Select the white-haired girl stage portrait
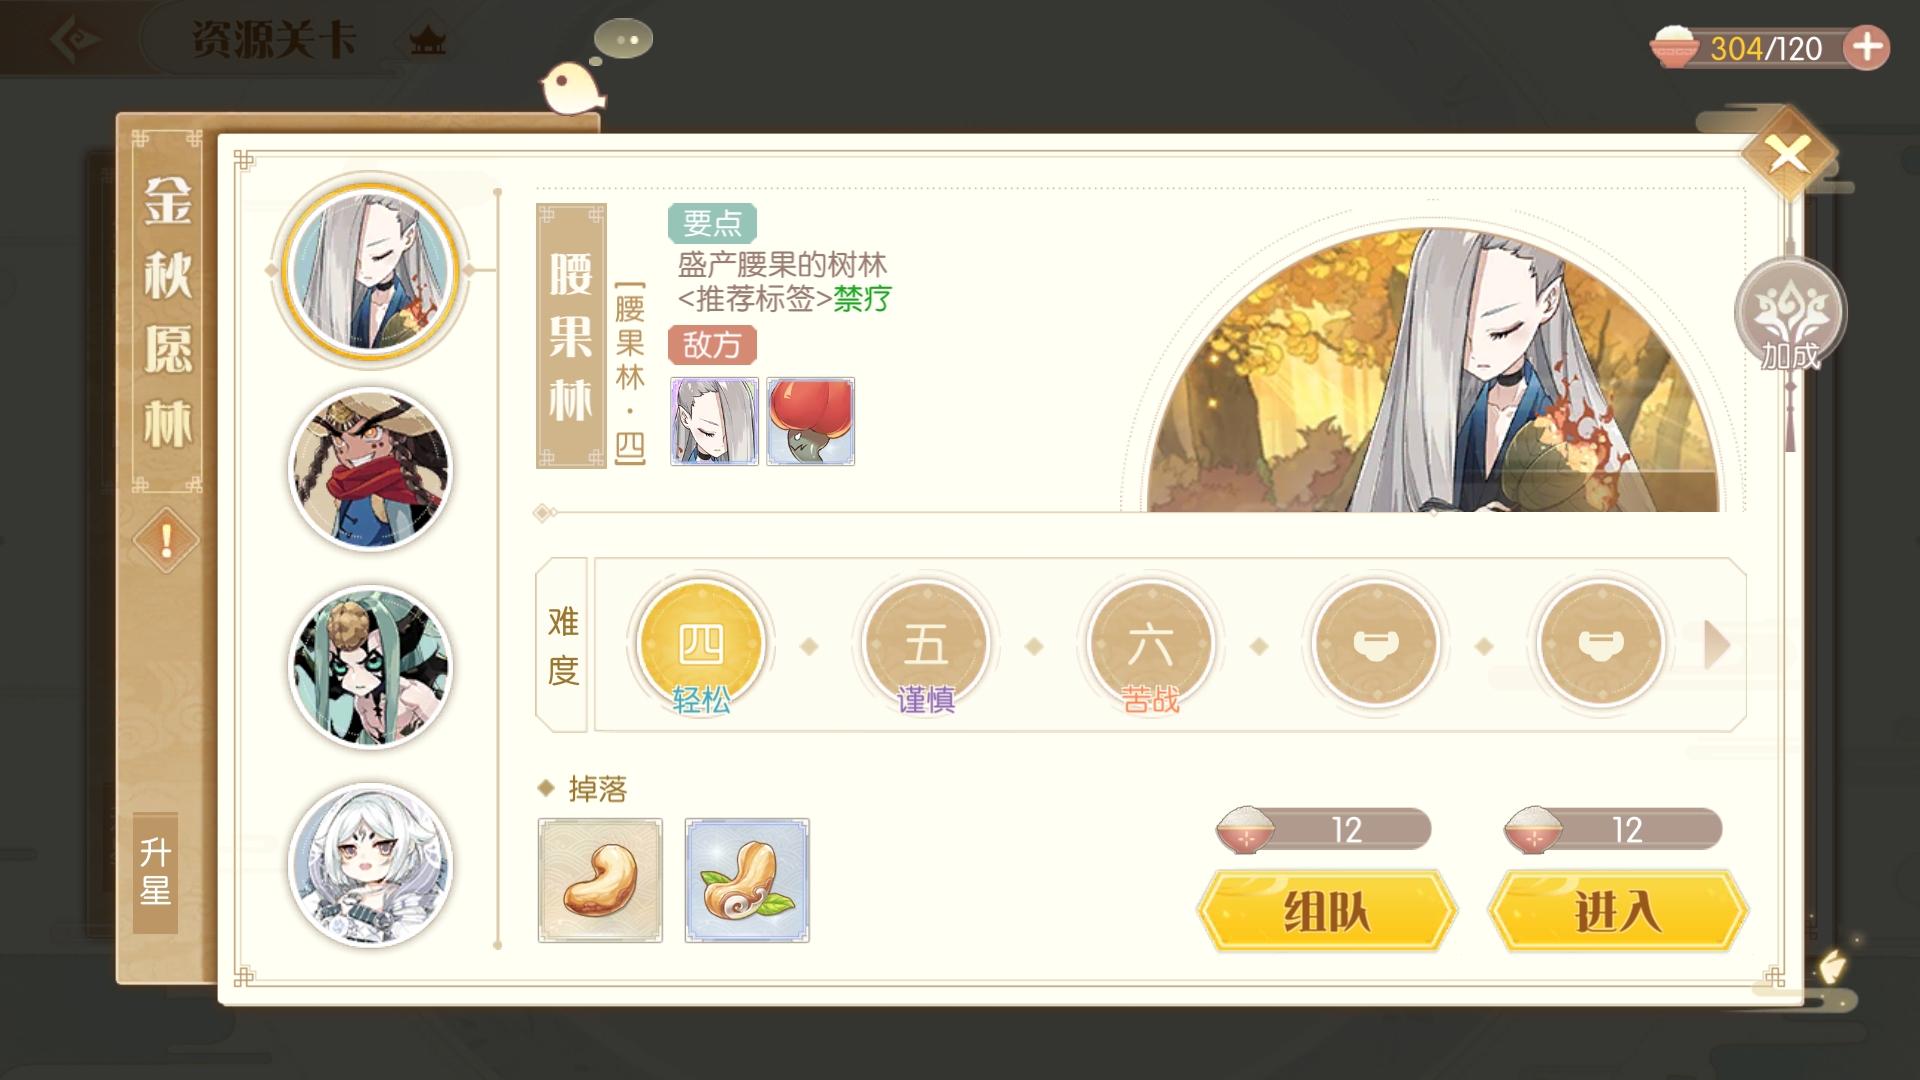Screen dimensions: 1920x1080 click(370, 865)
